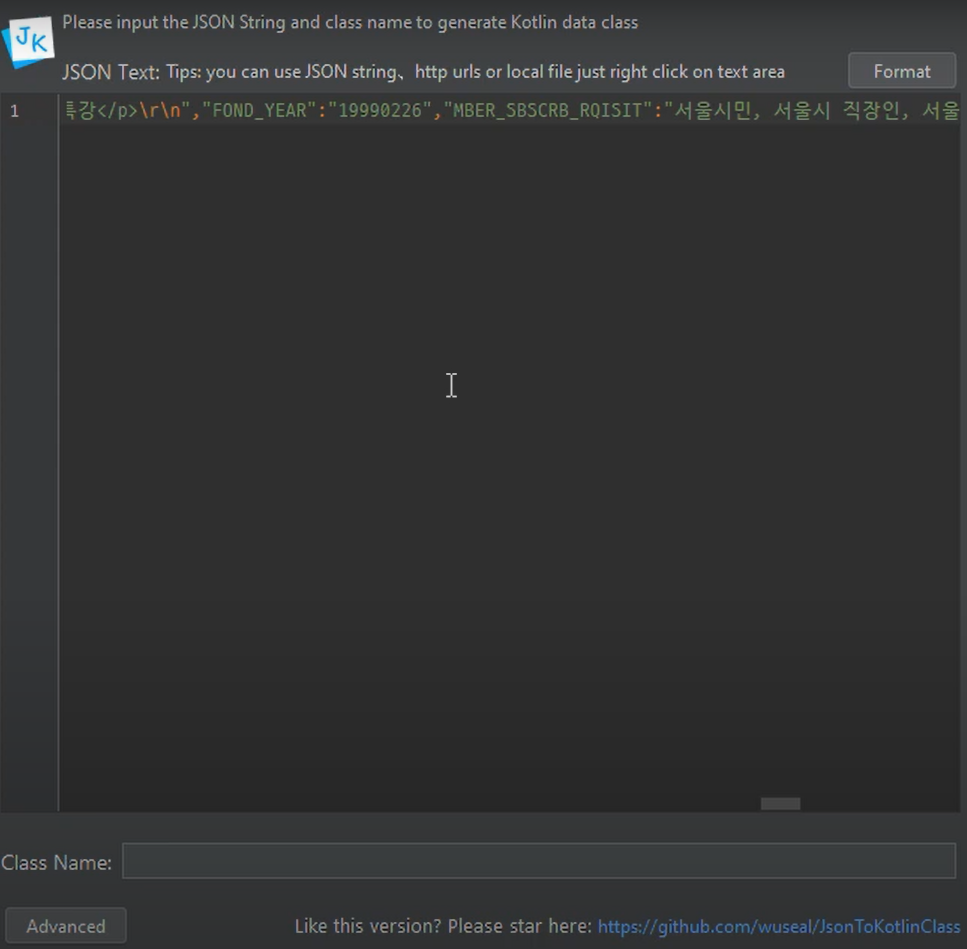This screenshot has width=967, height=949.
Task: Click the Format button
Action: (x=902, y=72)
